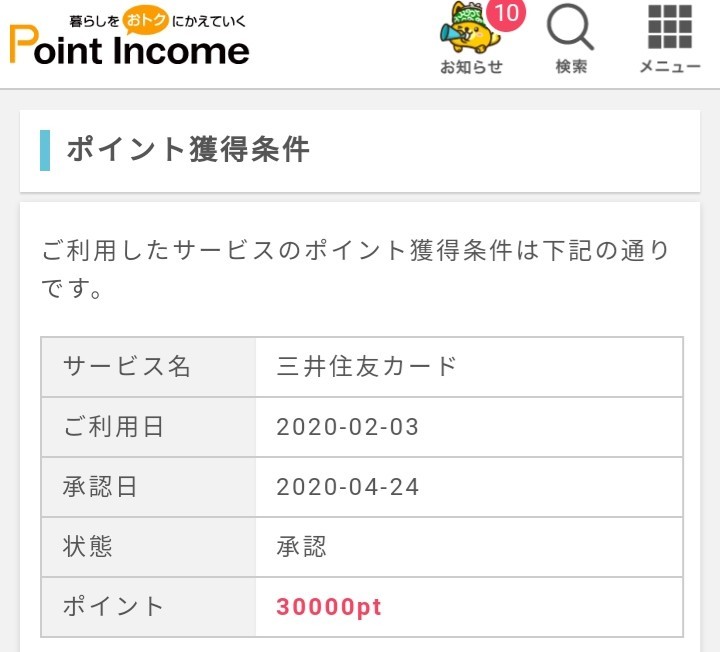
Task: Select the 三井住友カード service name value
Action: coord(367,366)
